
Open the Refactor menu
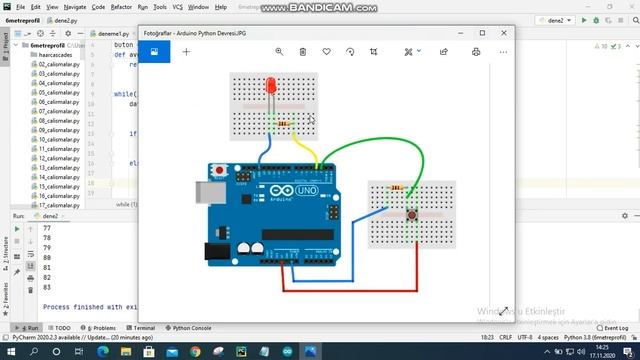121,7
